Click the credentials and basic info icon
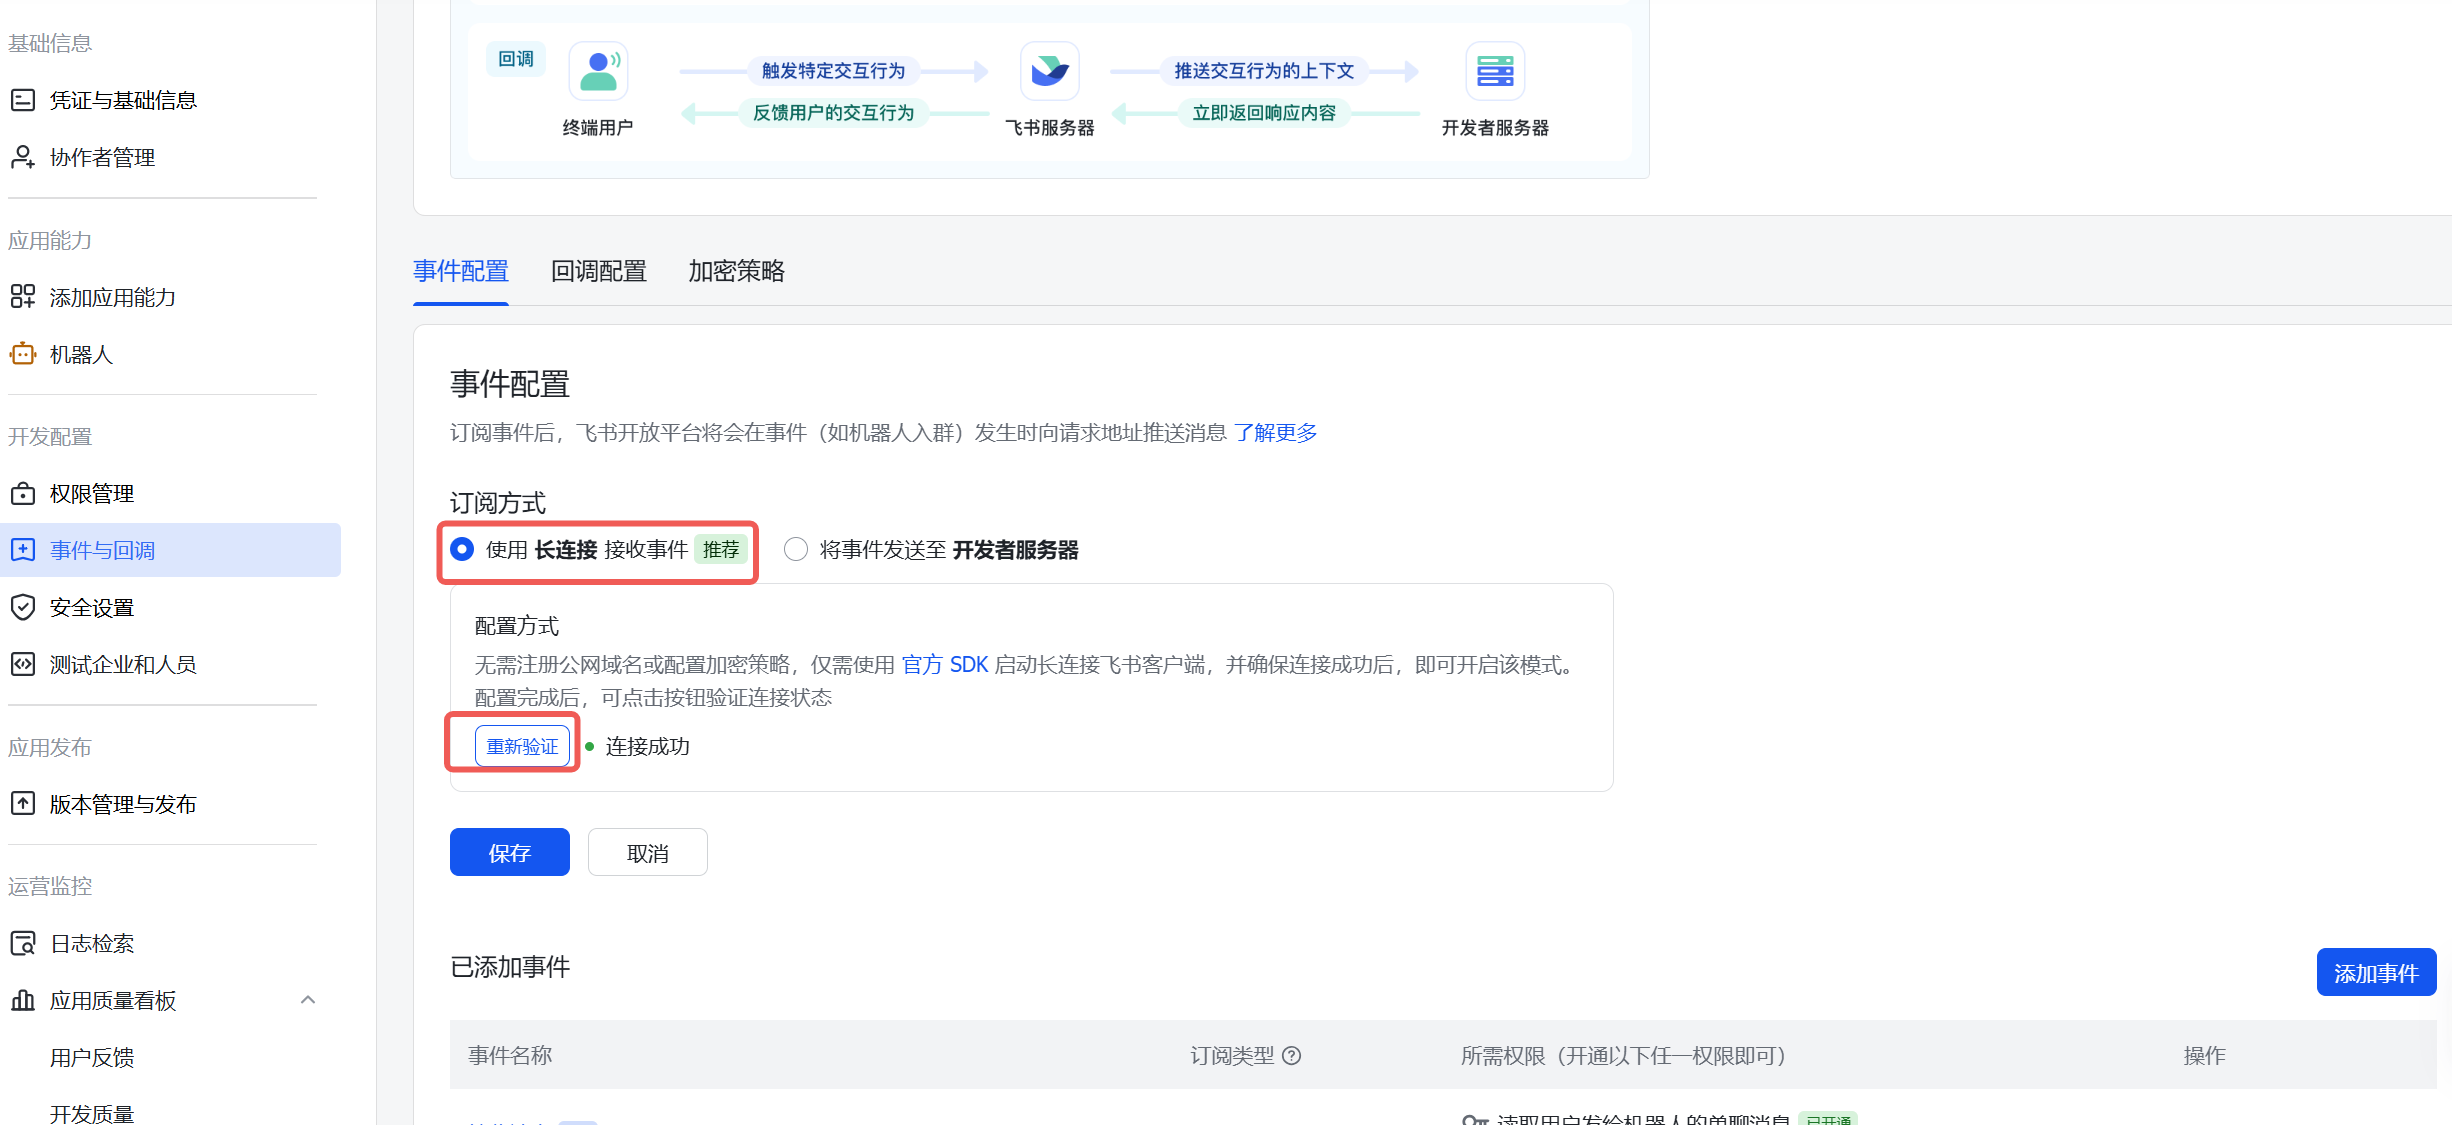The height and width of the screenshot is (1125, 2452). [22, 100]
